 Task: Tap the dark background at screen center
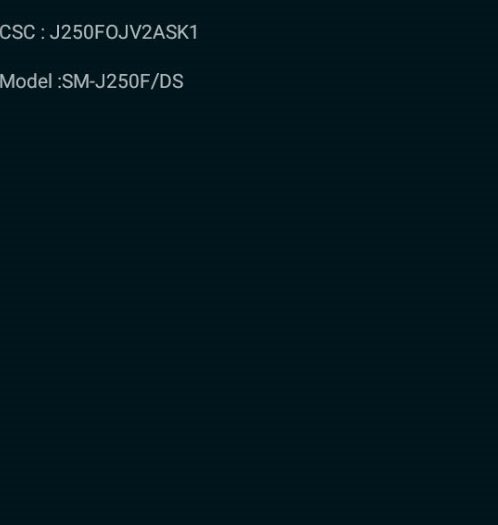(249, 262)
